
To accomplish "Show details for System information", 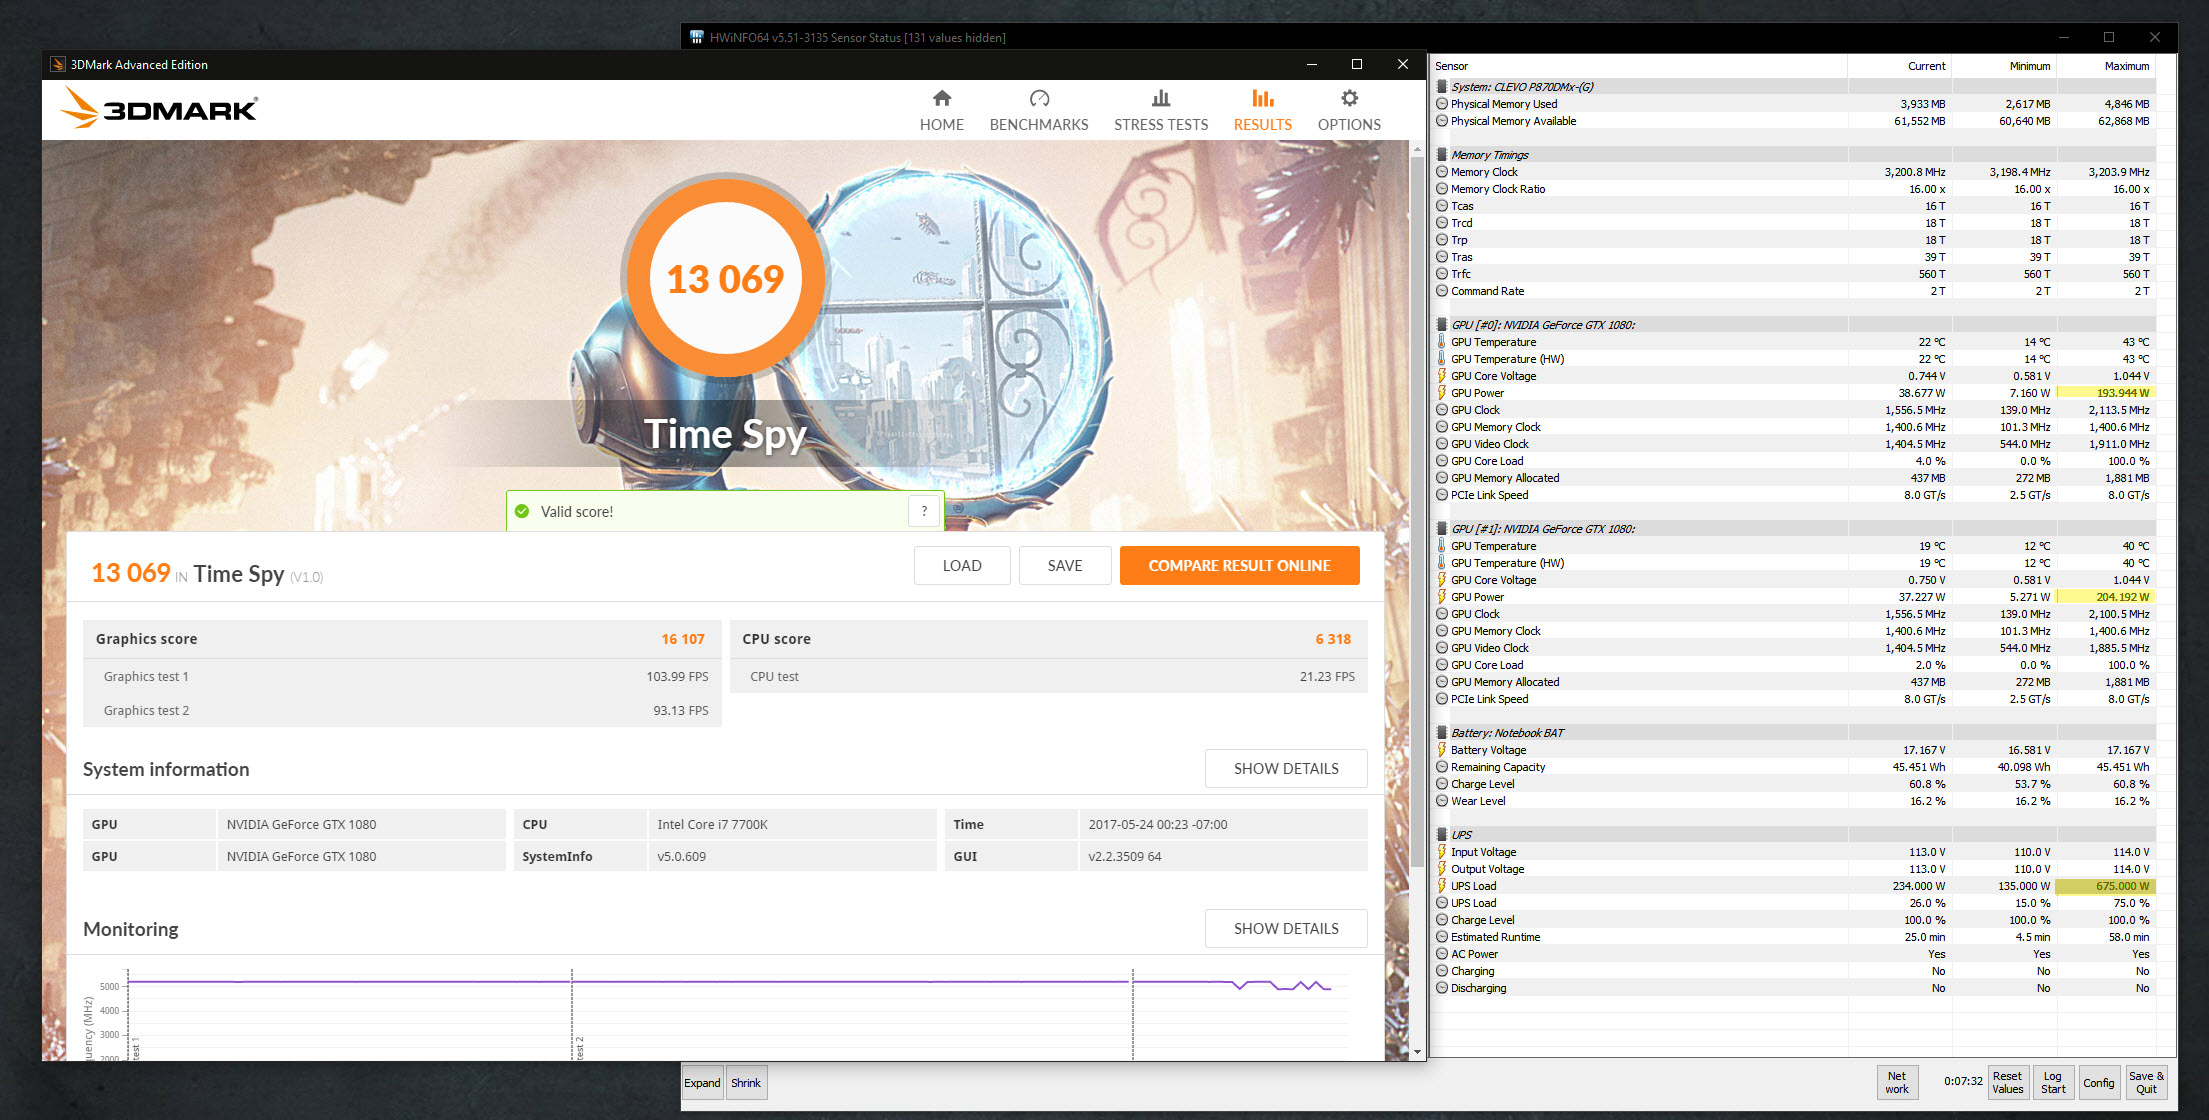I will click(x=1286, y=768).
